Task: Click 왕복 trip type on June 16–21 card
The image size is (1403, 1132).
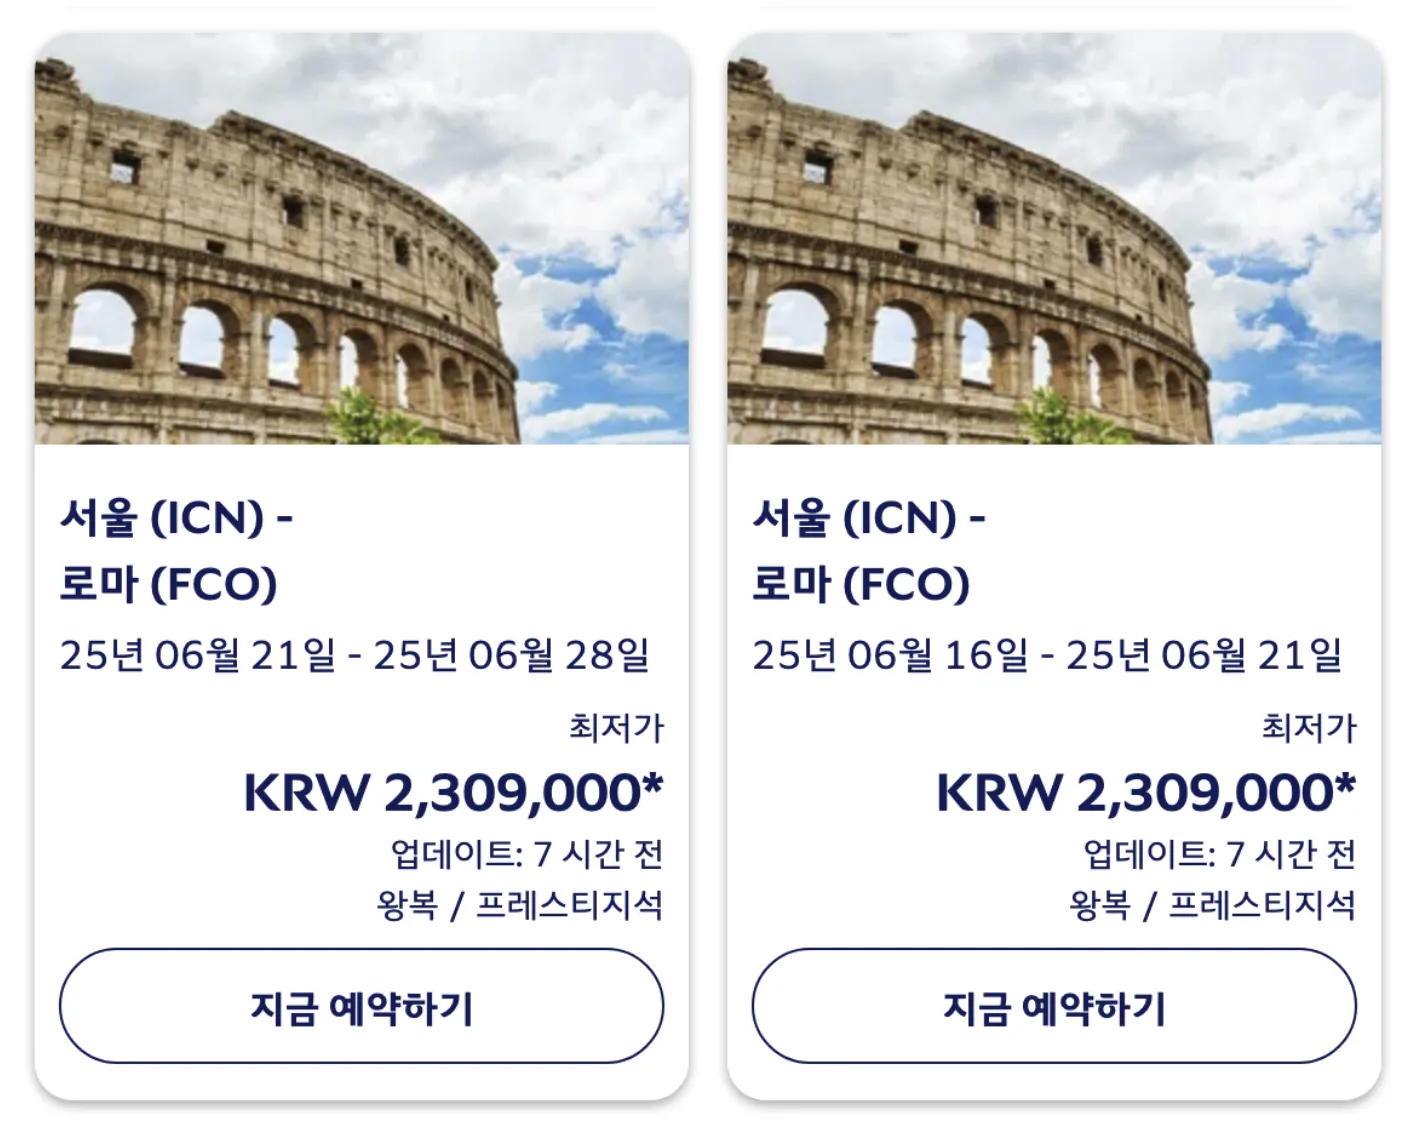Action: pyautogui.click(x=1100, y=905)
